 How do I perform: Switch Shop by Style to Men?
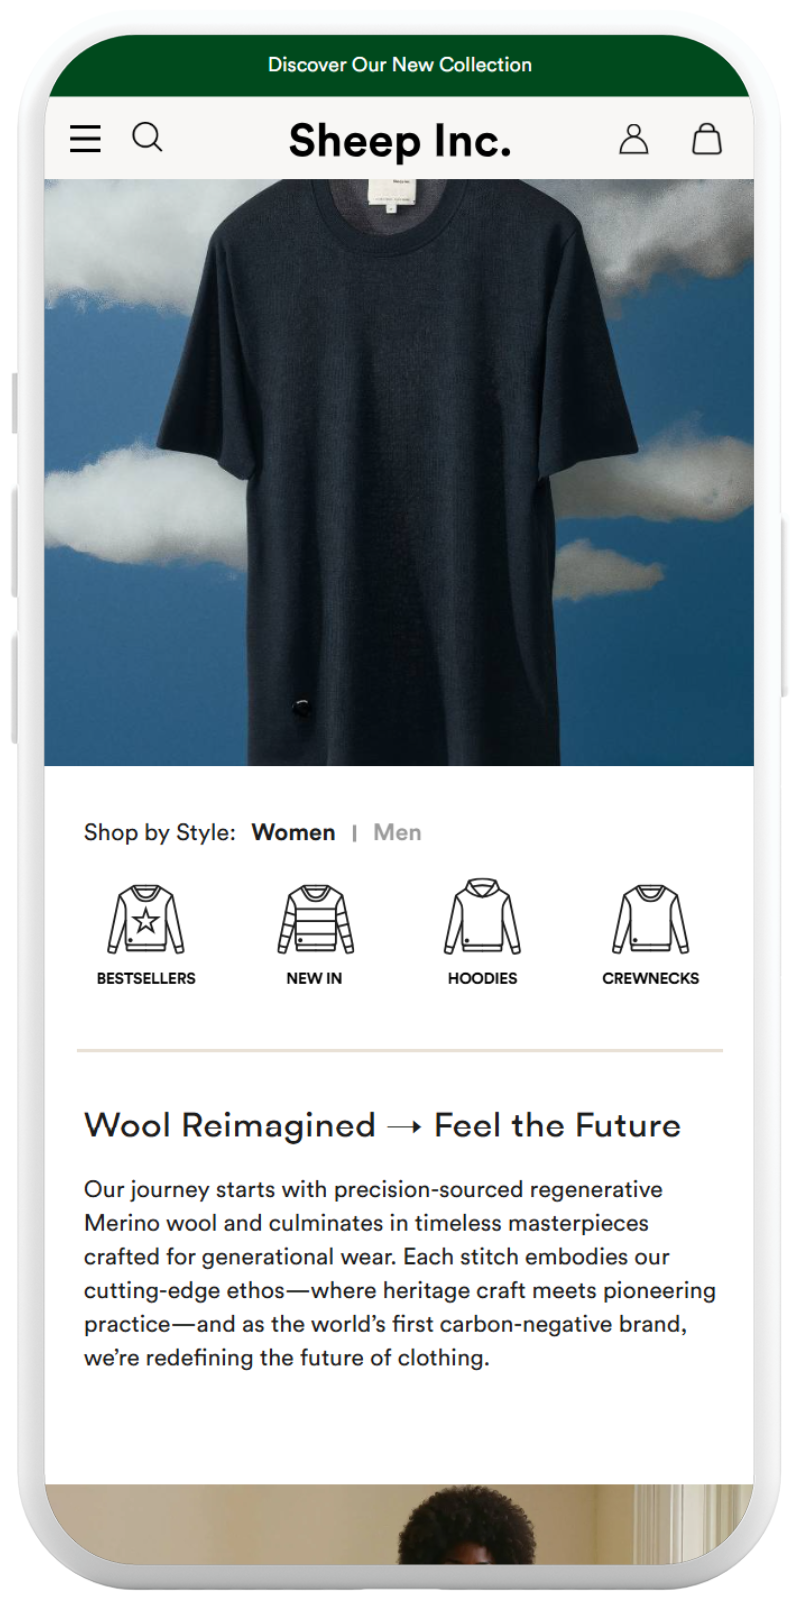(397, 832)
